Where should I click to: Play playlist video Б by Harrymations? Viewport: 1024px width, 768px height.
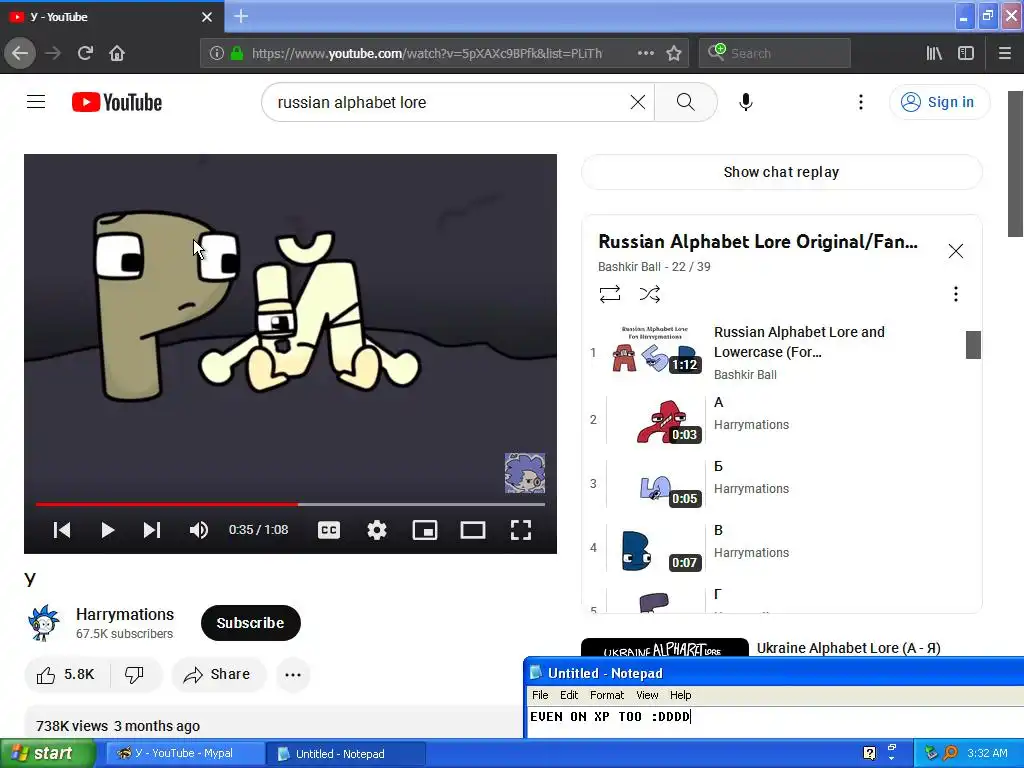[x=774, y=483]
